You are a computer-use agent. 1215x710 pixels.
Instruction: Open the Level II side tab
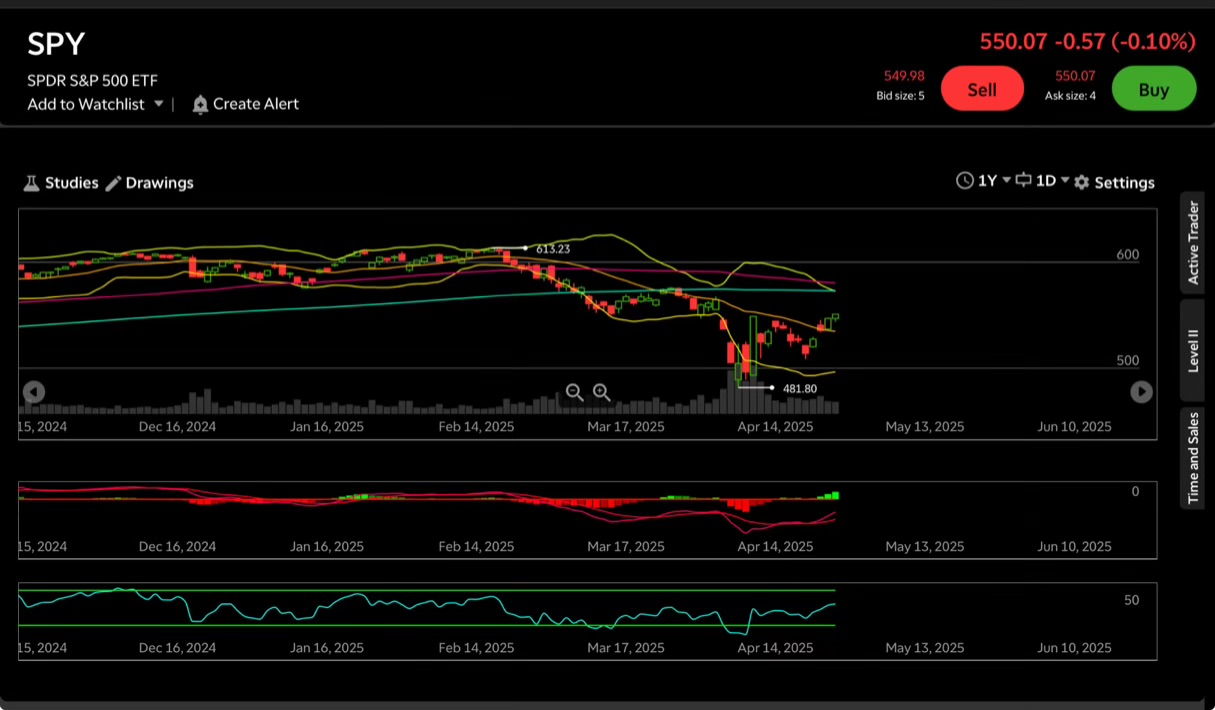1192,351
